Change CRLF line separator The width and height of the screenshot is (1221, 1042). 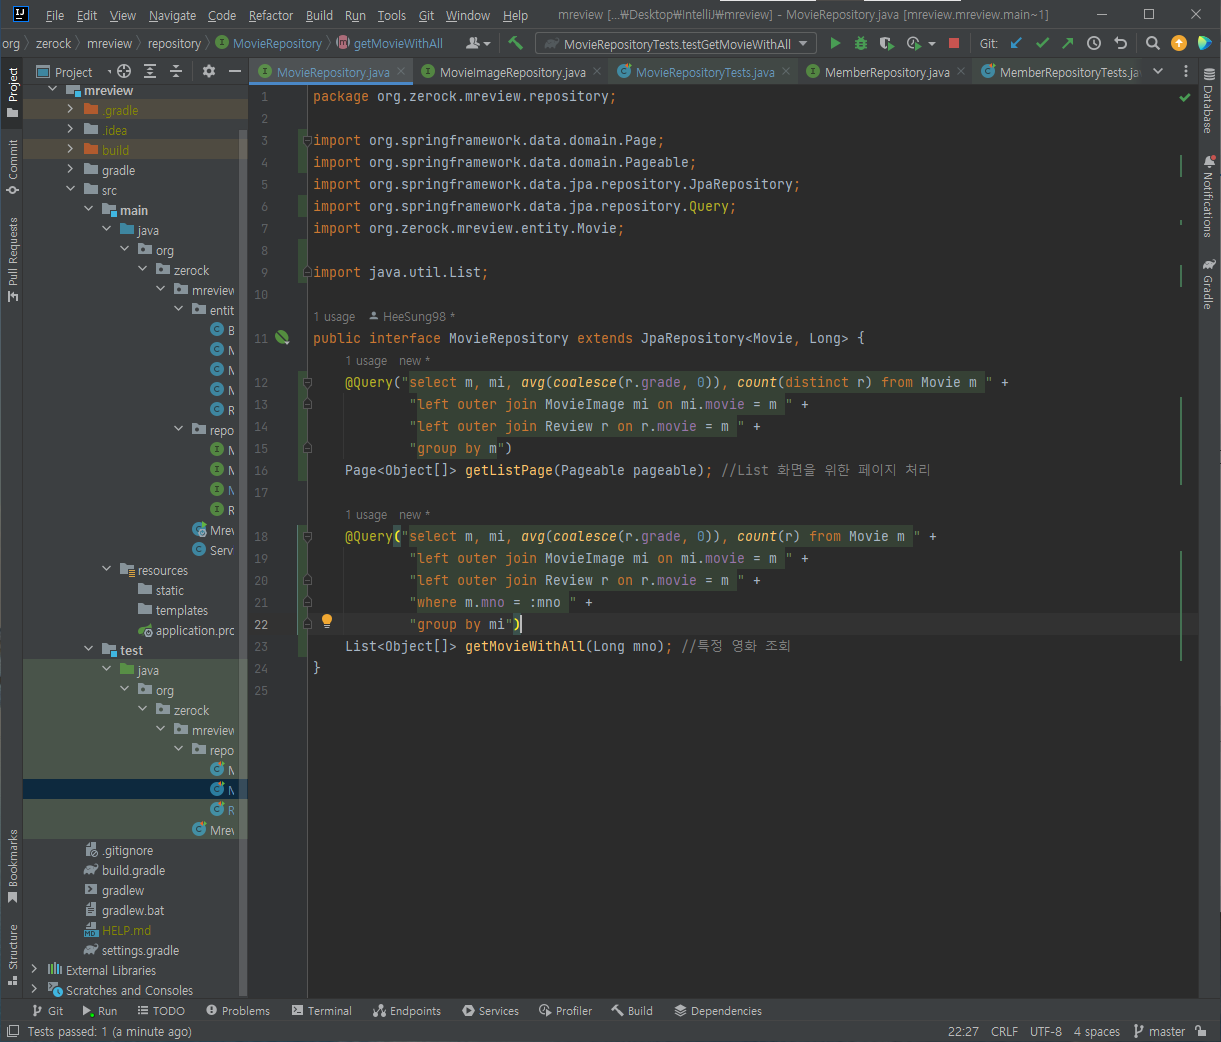click(x=1004, y=1031)
